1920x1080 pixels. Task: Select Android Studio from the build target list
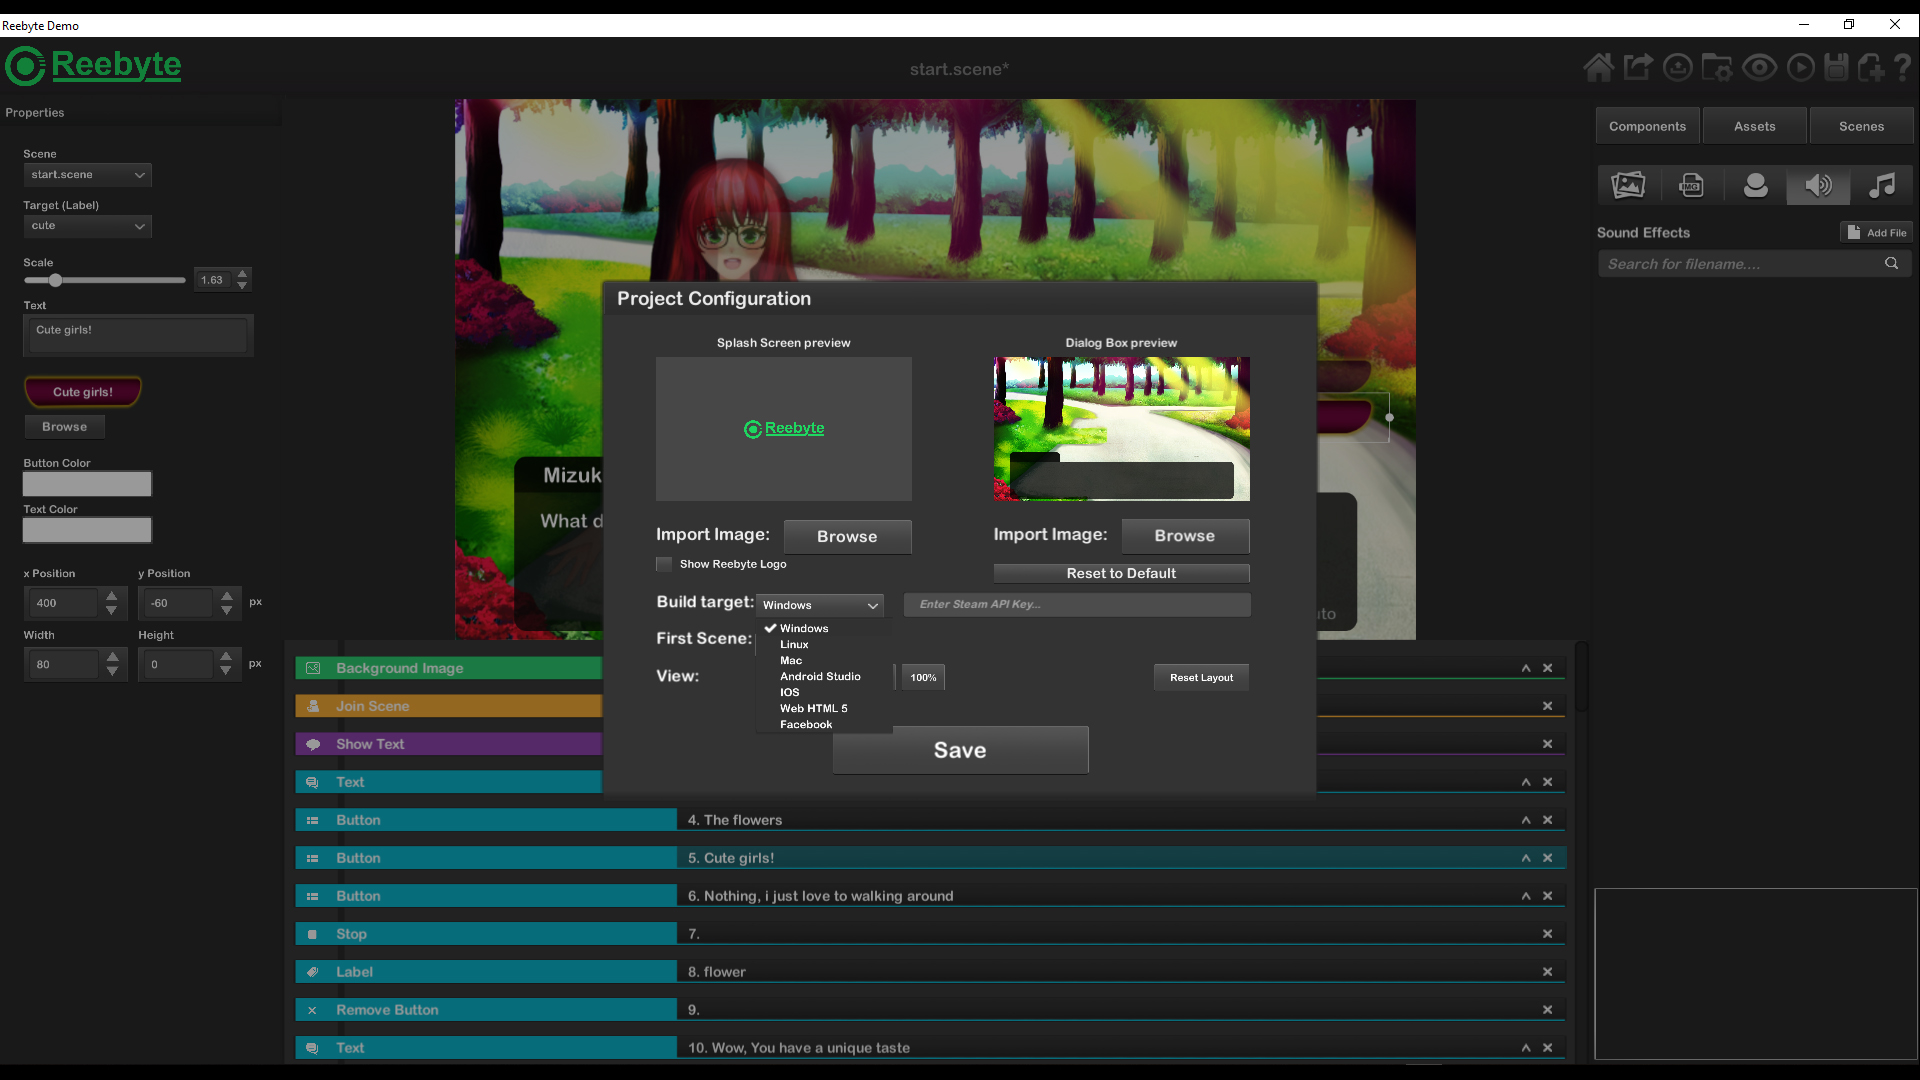[820, 676]
